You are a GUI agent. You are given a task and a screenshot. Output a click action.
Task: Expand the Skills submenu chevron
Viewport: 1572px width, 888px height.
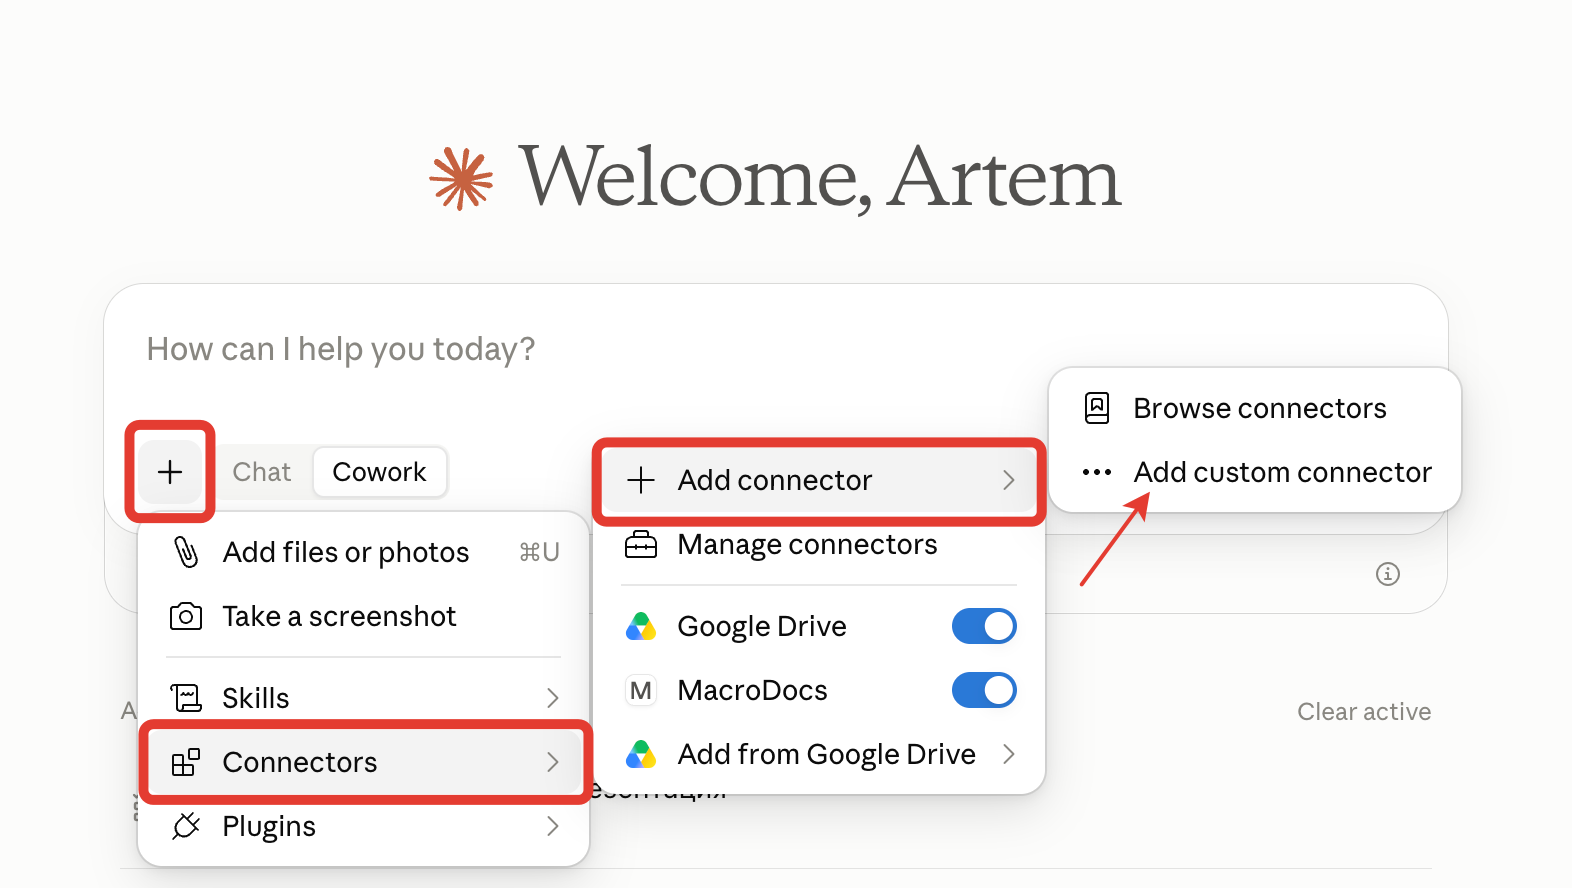click(x=553, y=698)
